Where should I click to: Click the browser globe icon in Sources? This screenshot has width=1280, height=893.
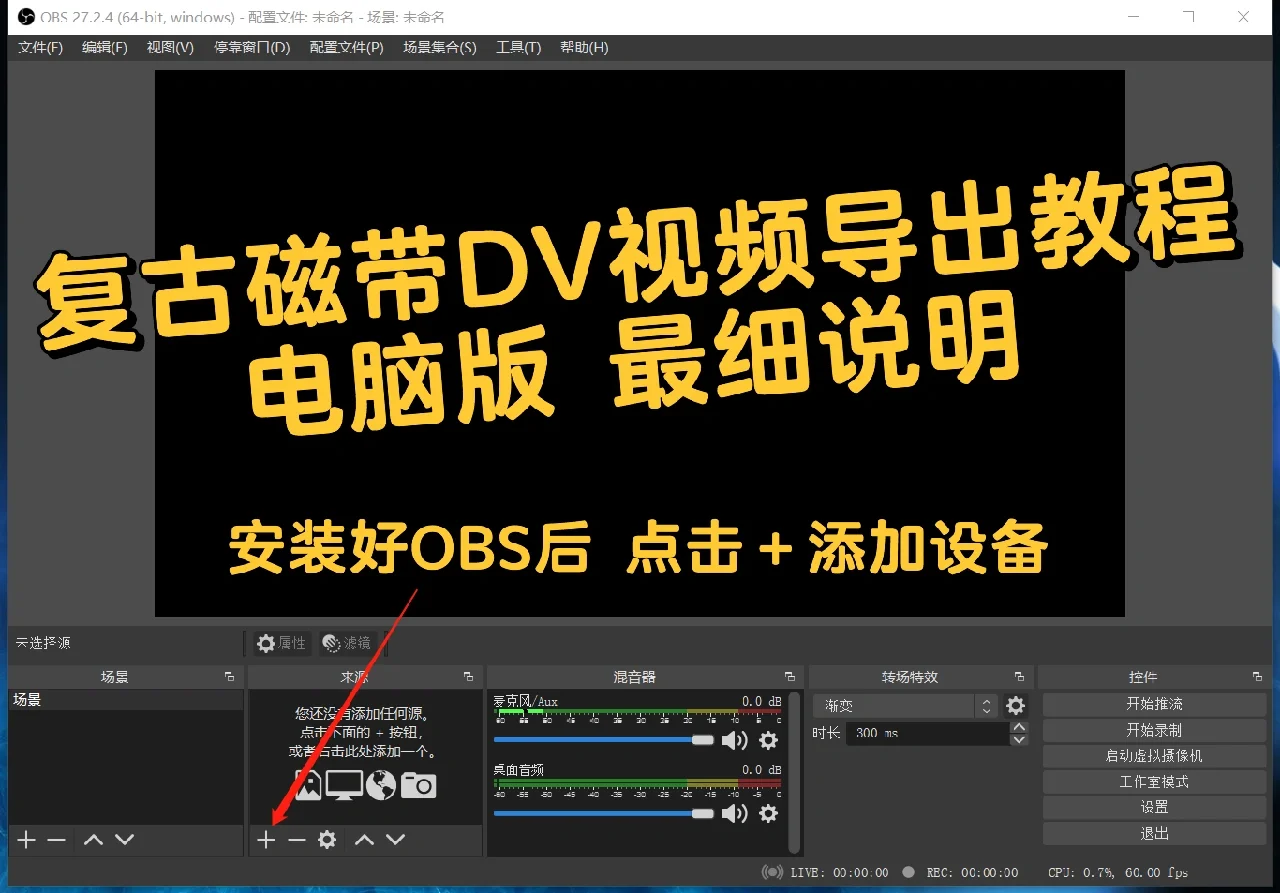pyautogui.click(x=381, y=785)
